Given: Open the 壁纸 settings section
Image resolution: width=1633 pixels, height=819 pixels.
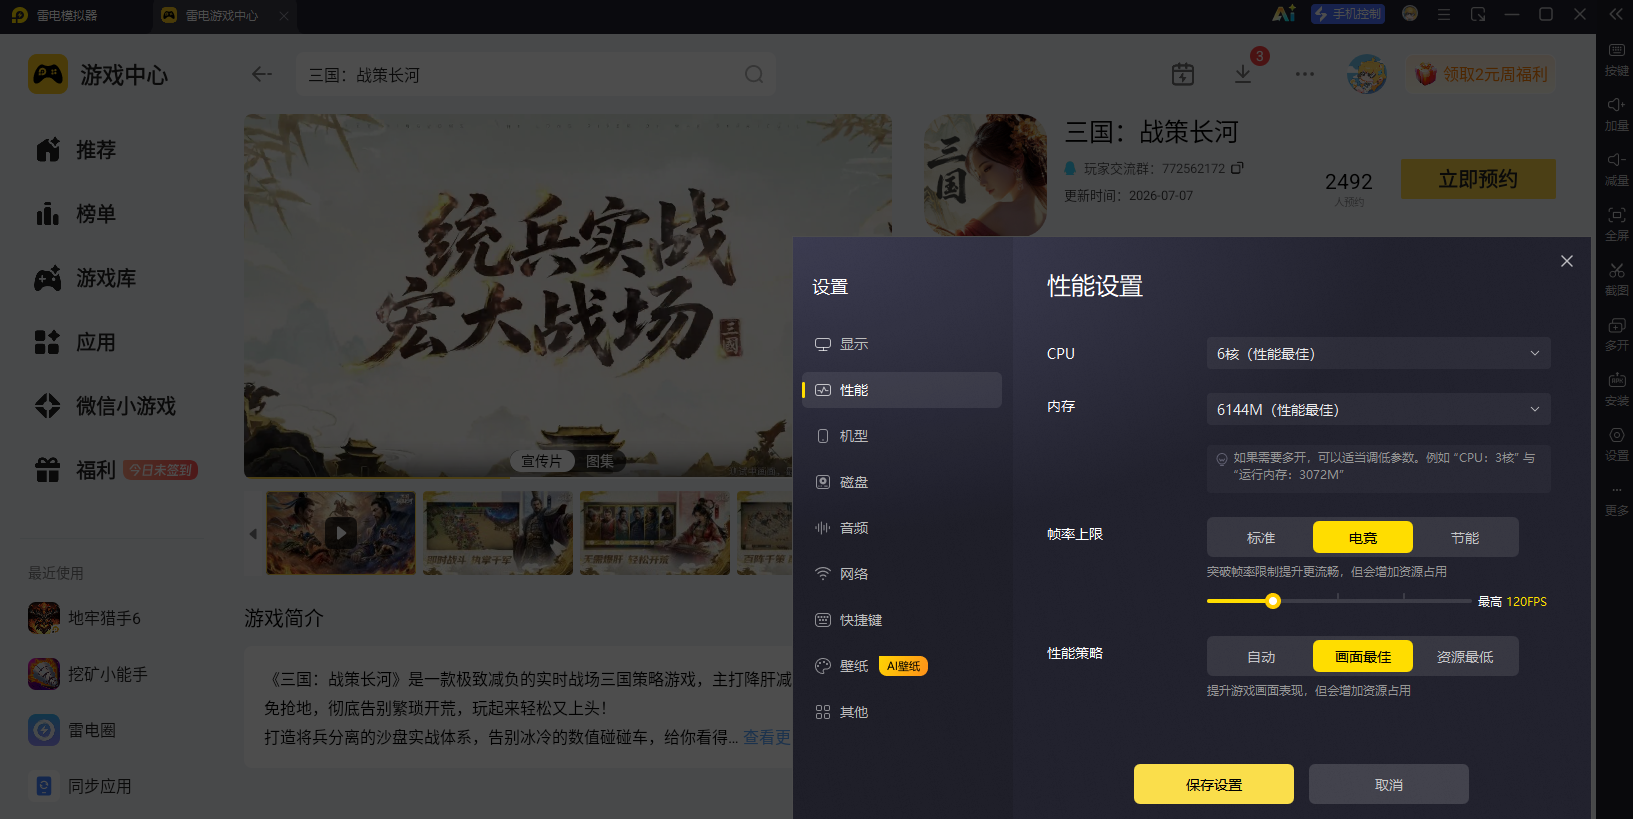Looking at the screenshot, I should [902, 666].
